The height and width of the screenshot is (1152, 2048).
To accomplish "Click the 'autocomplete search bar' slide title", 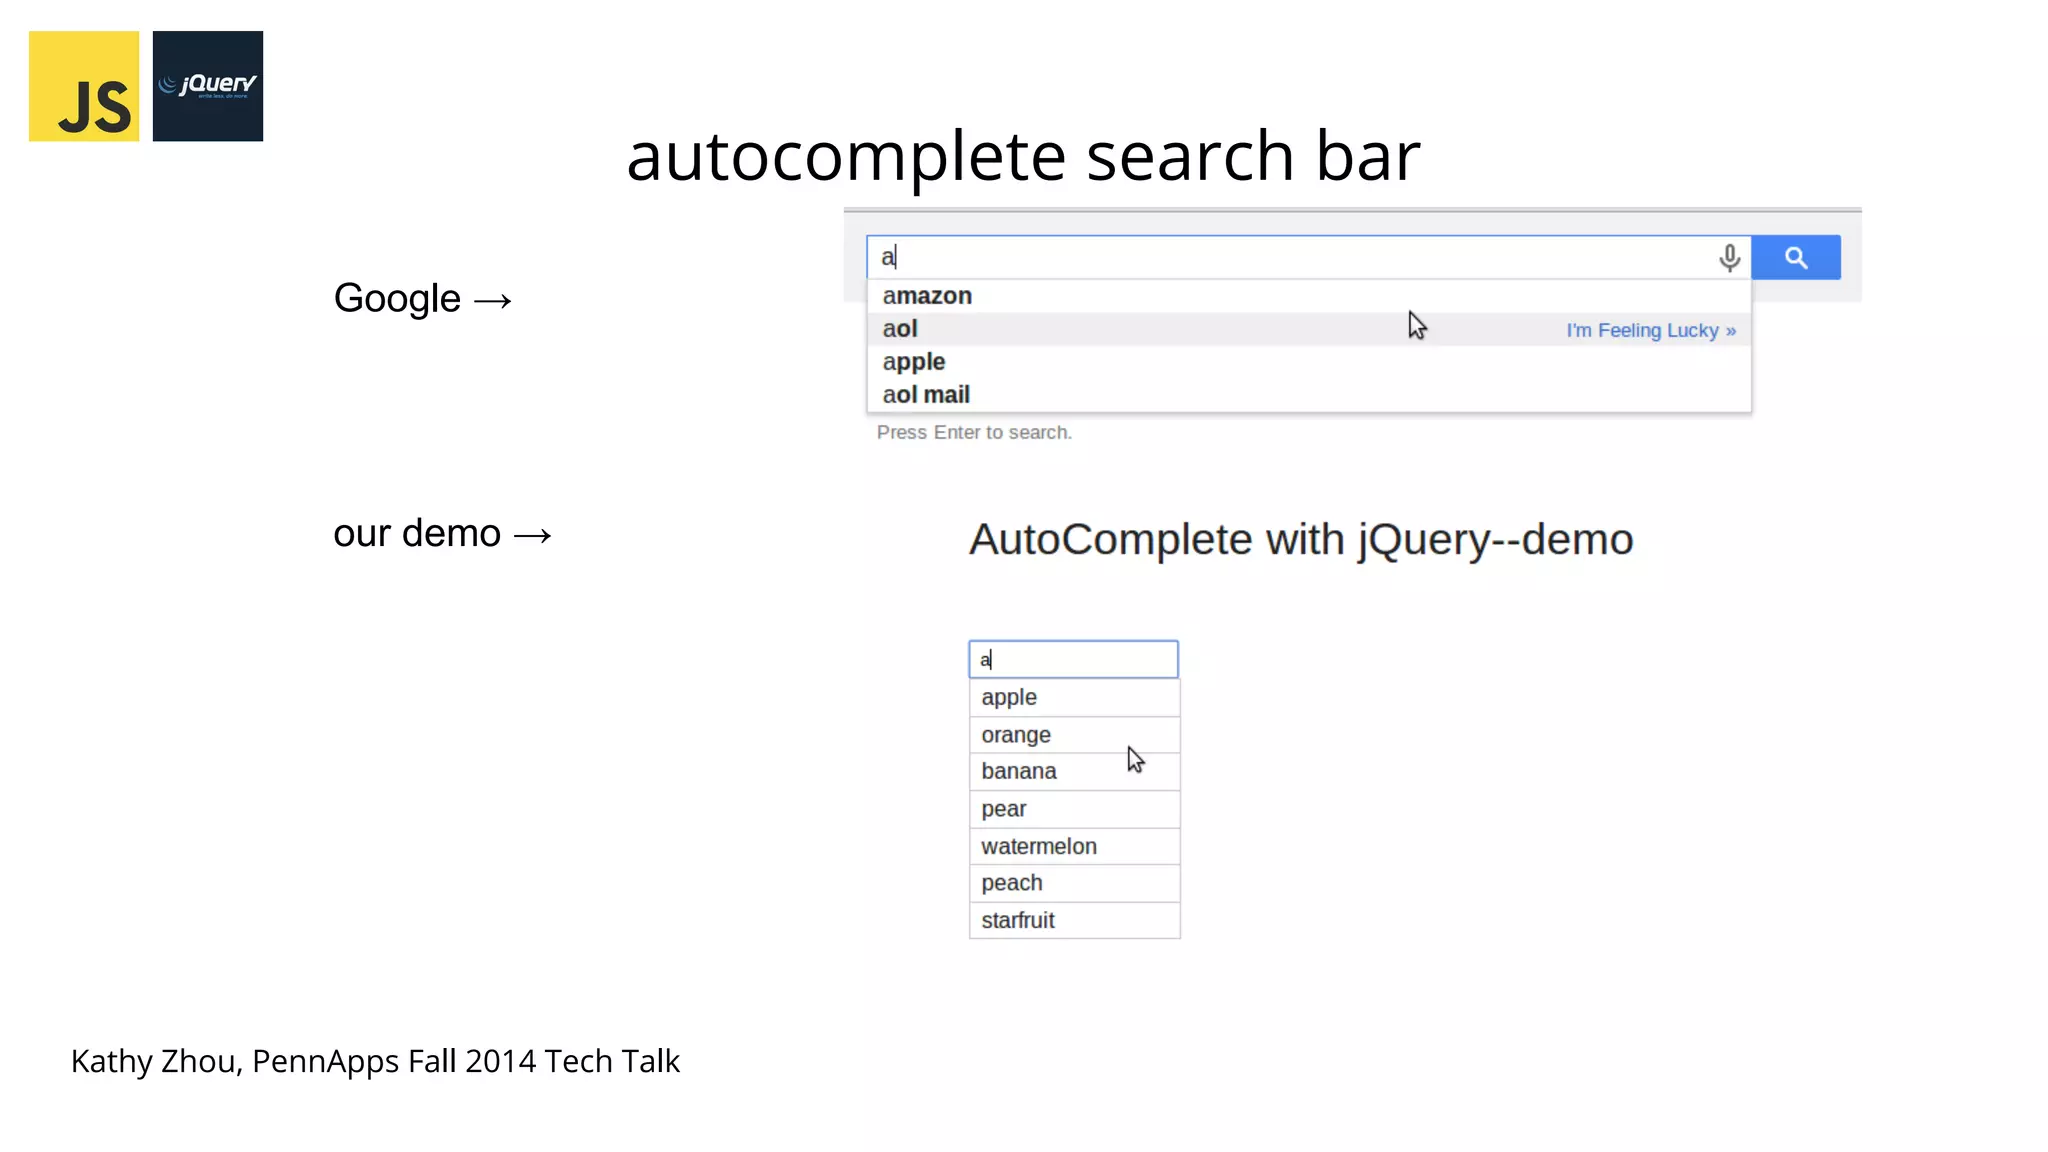I will coord(1023,156).
